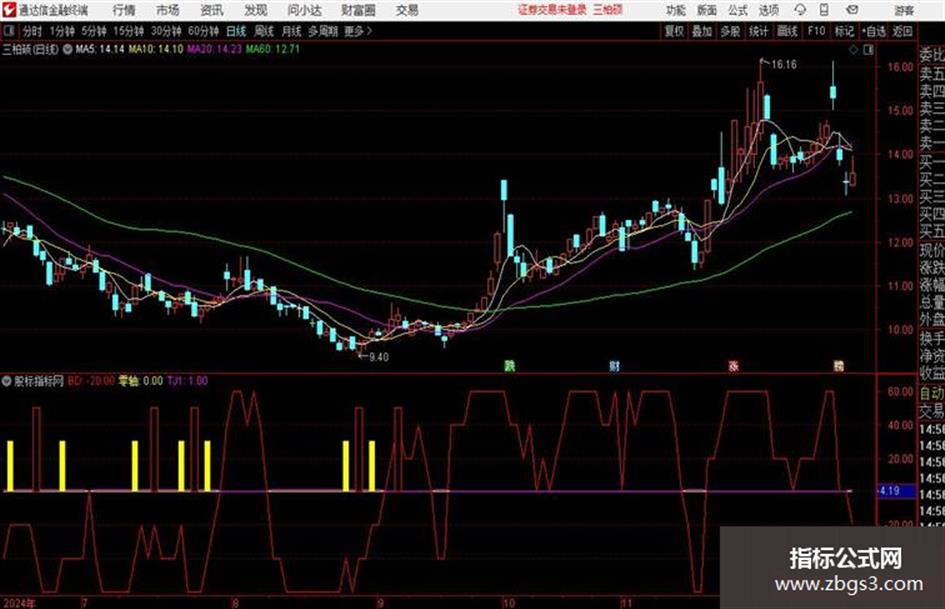The image size is (945, 609).
Task: Open the envelope message icon
Action: coord(852,10)
